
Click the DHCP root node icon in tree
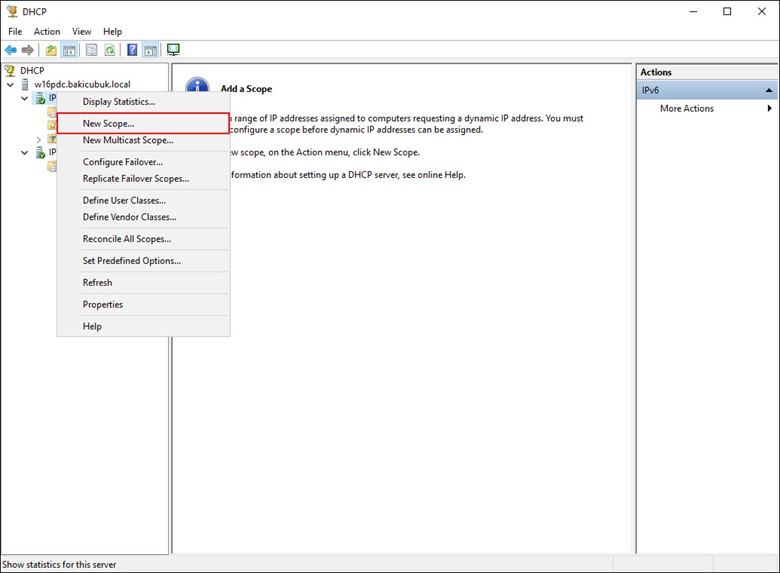[x=10, y=71]
